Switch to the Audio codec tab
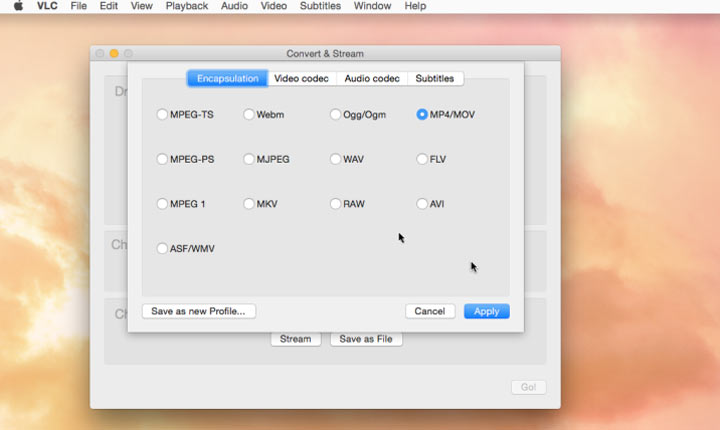Image resolution: width=720 pixels, height=430 pixels. pos(372,79)
